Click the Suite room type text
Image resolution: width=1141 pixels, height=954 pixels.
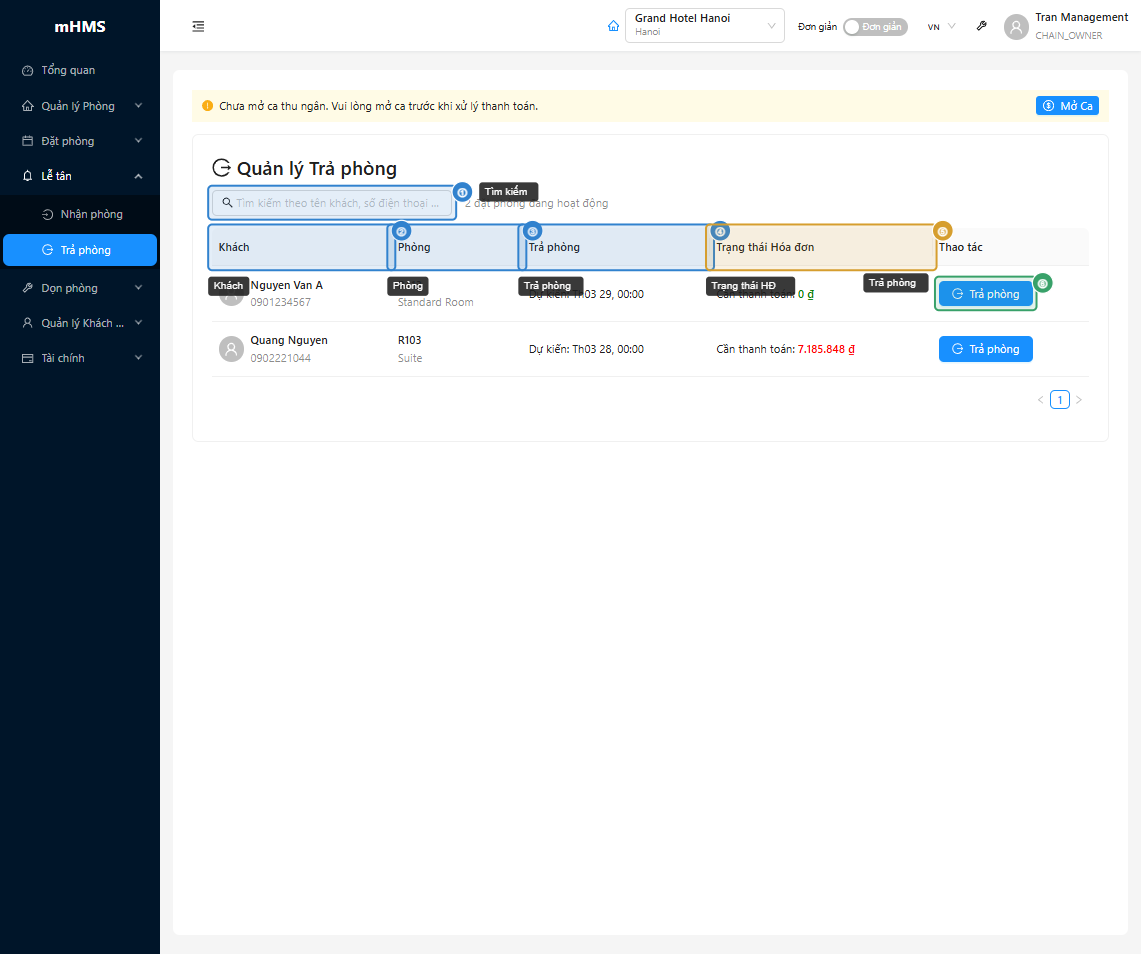pos(410,358)
